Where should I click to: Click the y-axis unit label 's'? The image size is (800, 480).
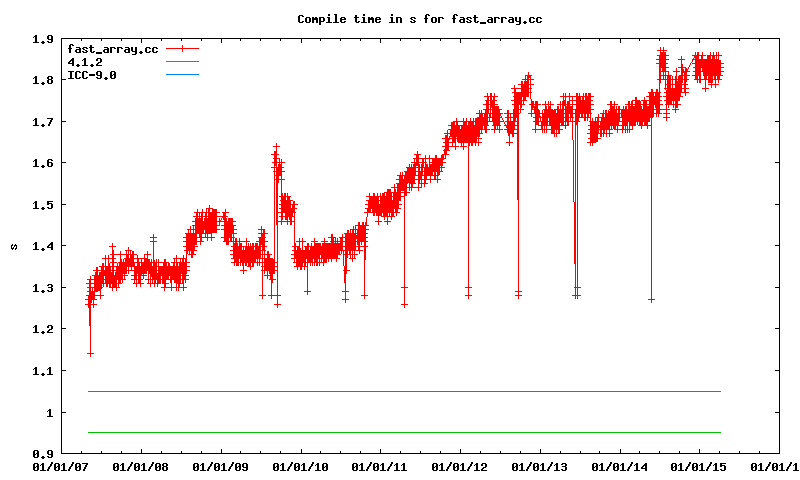[x=13, y=246]
